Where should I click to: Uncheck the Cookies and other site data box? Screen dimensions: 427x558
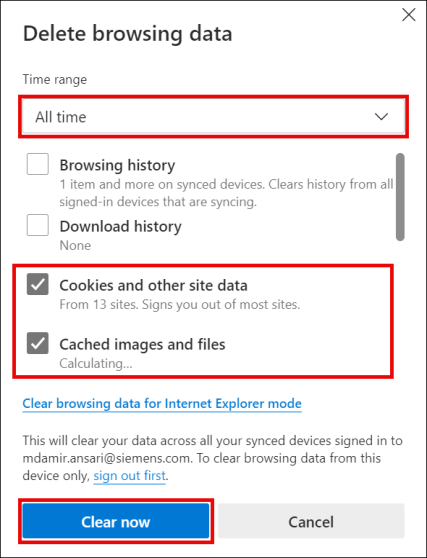pyautogui.click(x=38, y=284)
